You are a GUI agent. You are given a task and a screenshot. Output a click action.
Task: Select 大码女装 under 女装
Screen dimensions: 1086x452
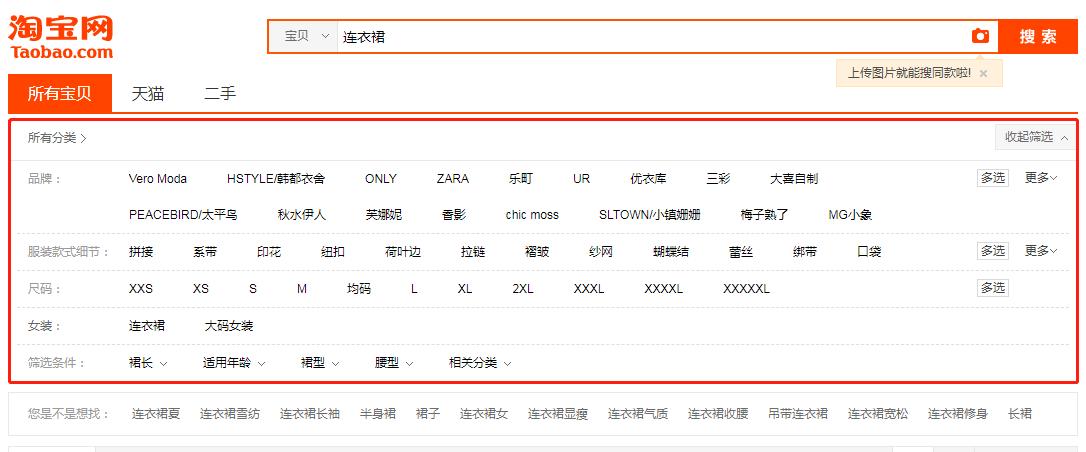(229, 325)
